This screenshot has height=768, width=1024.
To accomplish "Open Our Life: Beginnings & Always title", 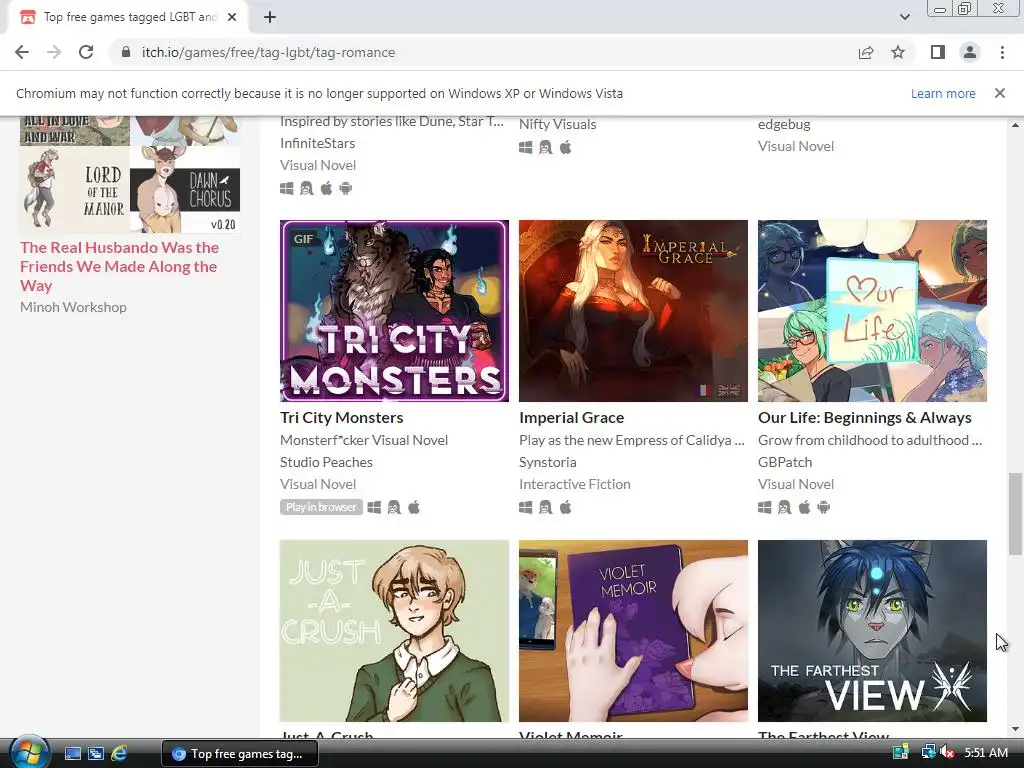I will tap(865, 417).
